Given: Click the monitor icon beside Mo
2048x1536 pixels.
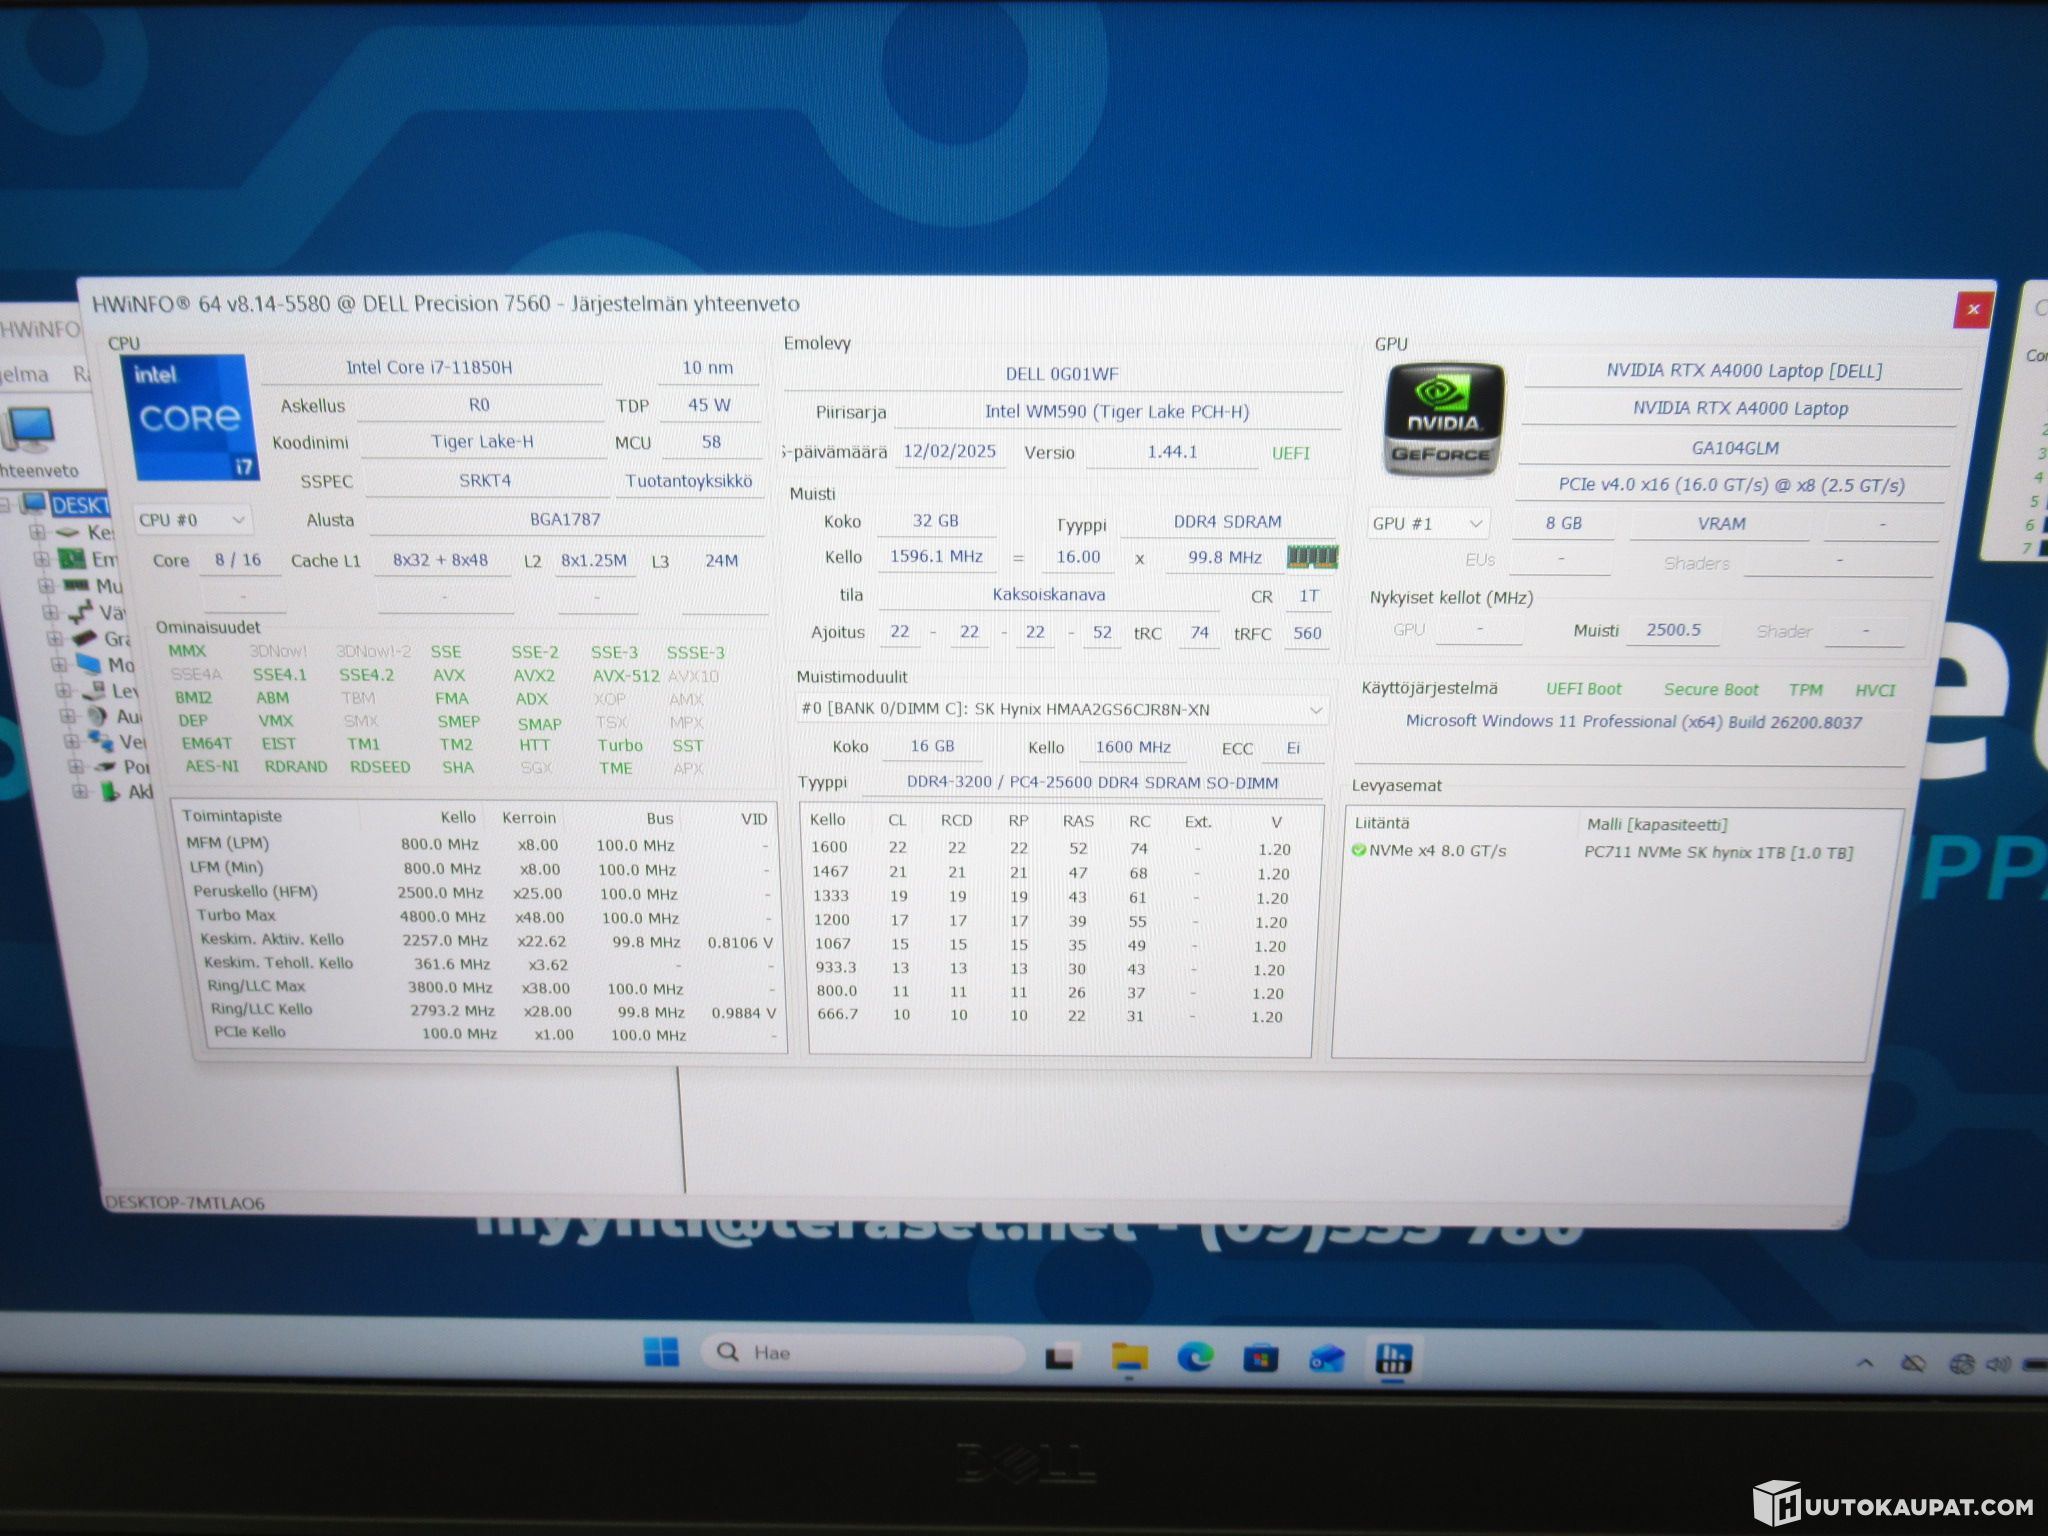Looking at the screenshot, I should 90,663.
